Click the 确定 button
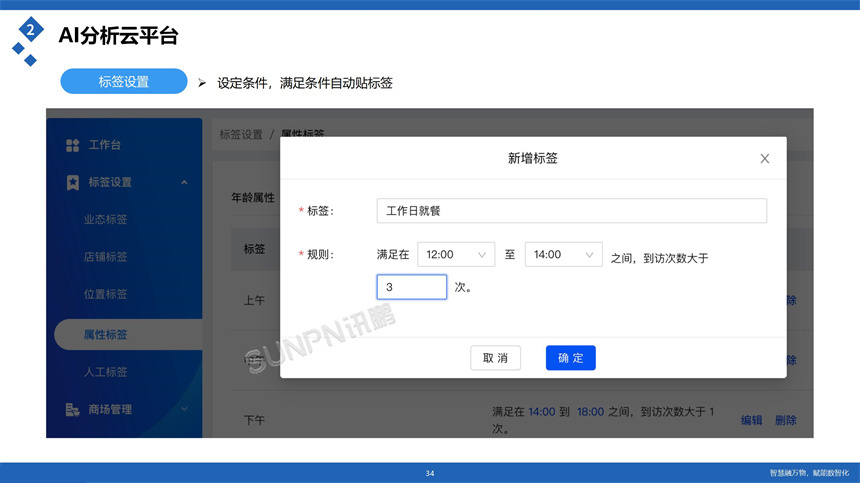This screenshot has width=860, height=483. [x=570, y=358]
